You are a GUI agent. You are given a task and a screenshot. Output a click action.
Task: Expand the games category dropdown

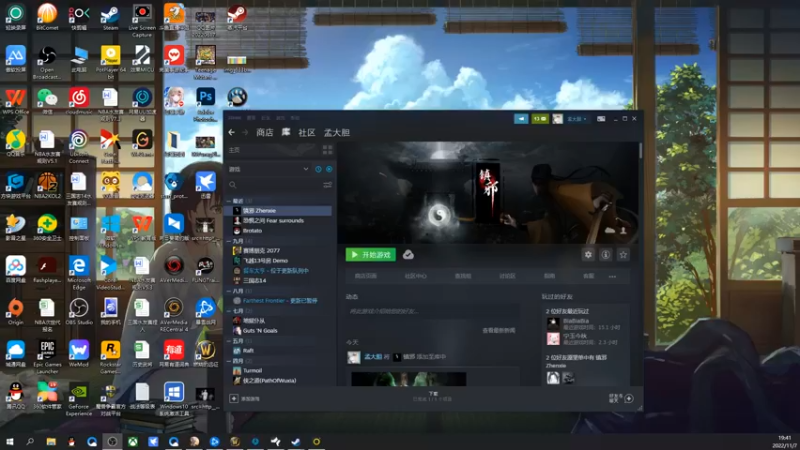[306, 169]
